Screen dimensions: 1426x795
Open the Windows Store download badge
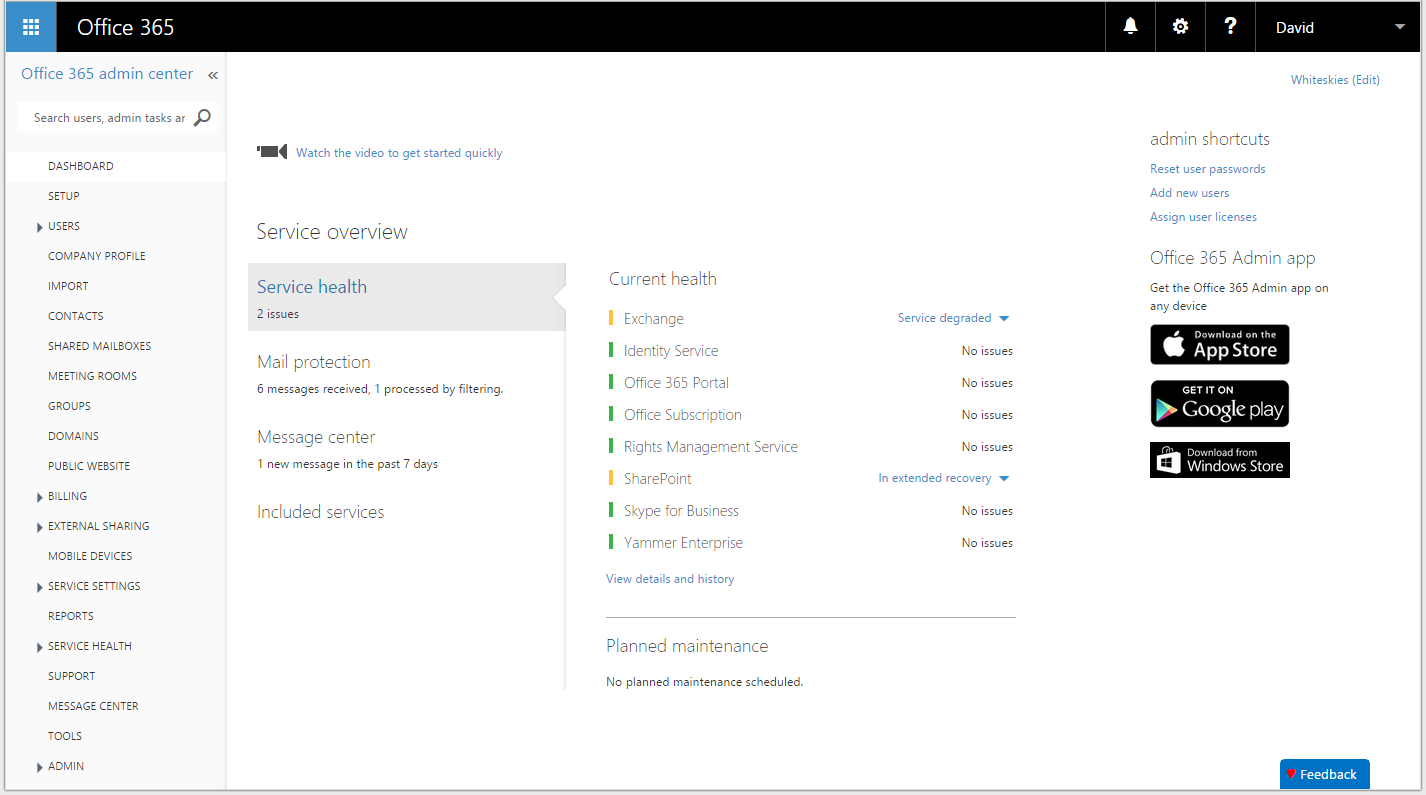pyautogui.click(x=1219, y=460)
